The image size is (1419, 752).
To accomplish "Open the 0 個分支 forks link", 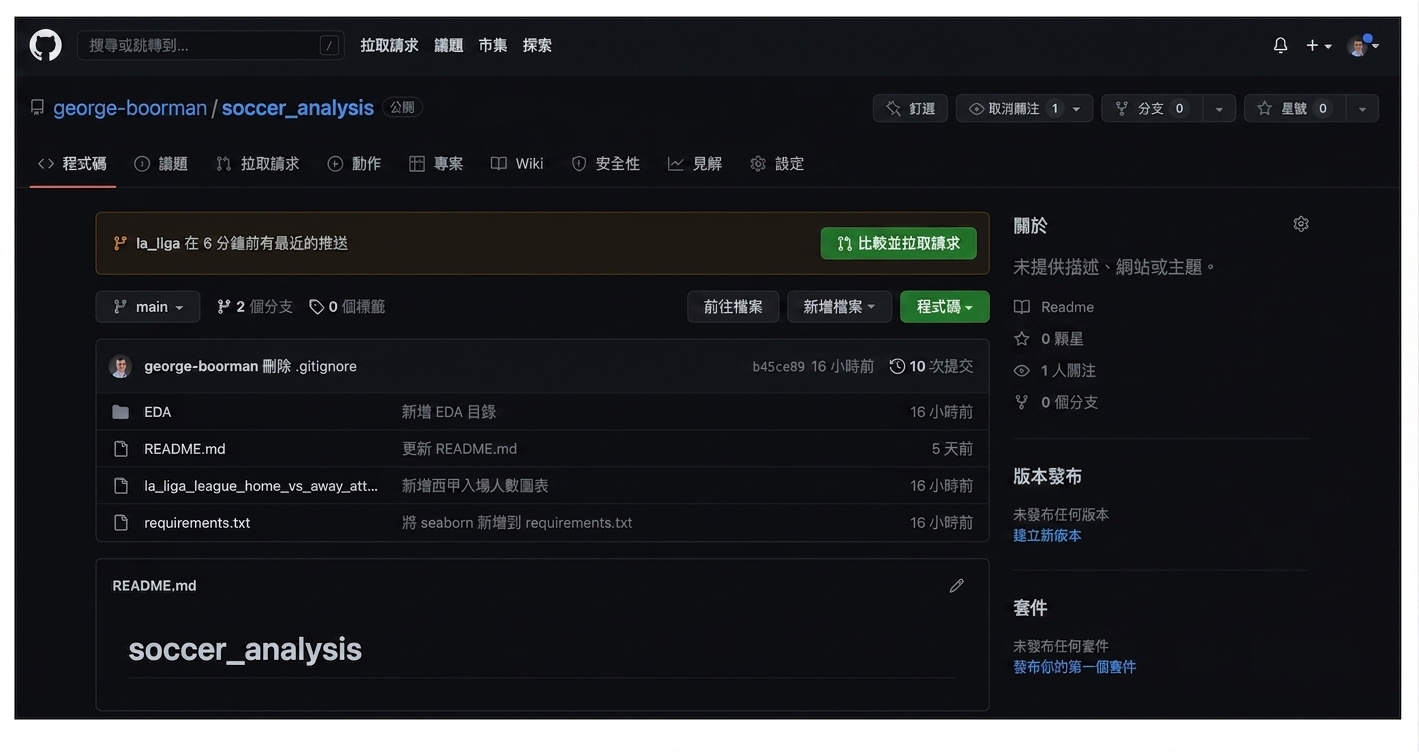I will tap(1056, 402).
